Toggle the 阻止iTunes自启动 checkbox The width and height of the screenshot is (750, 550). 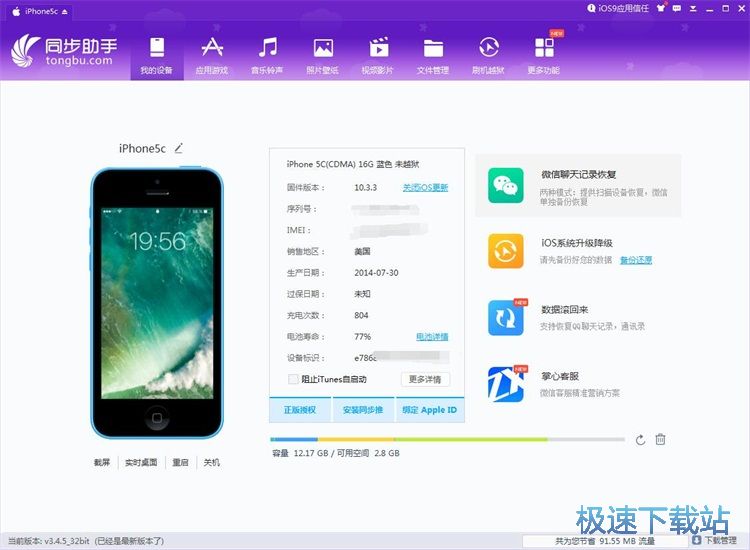coord(293,379)
